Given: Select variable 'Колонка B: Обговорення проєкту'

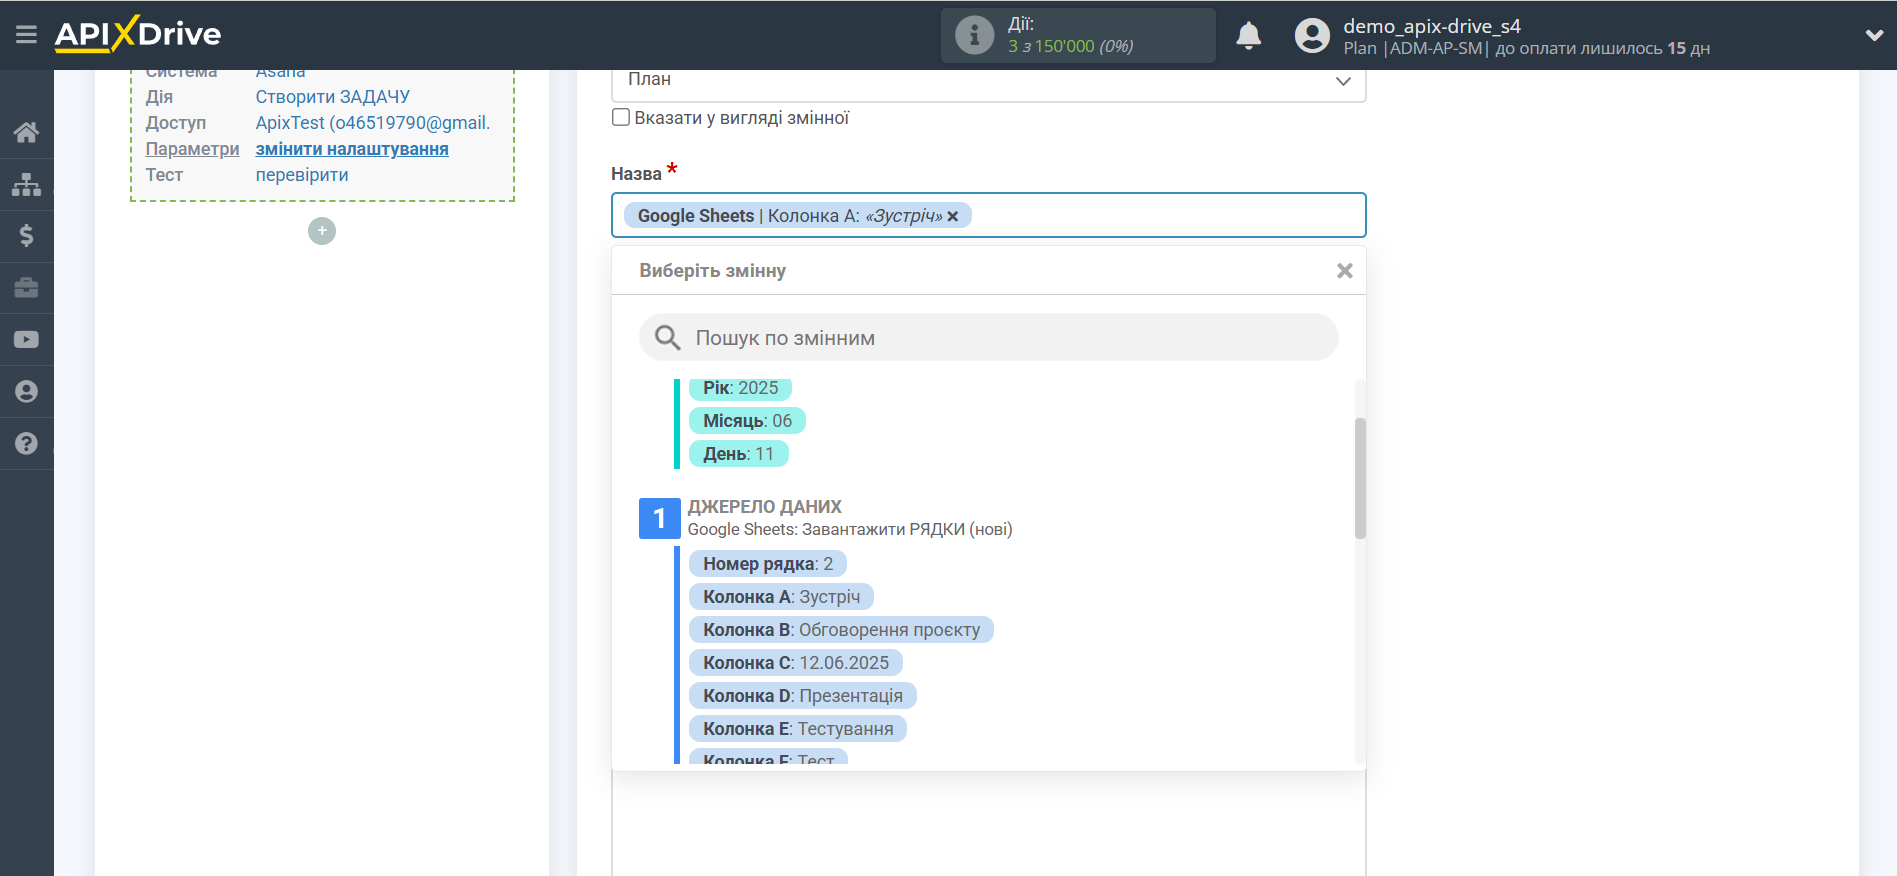Looking at the screenshot, I should click(841, 630).
